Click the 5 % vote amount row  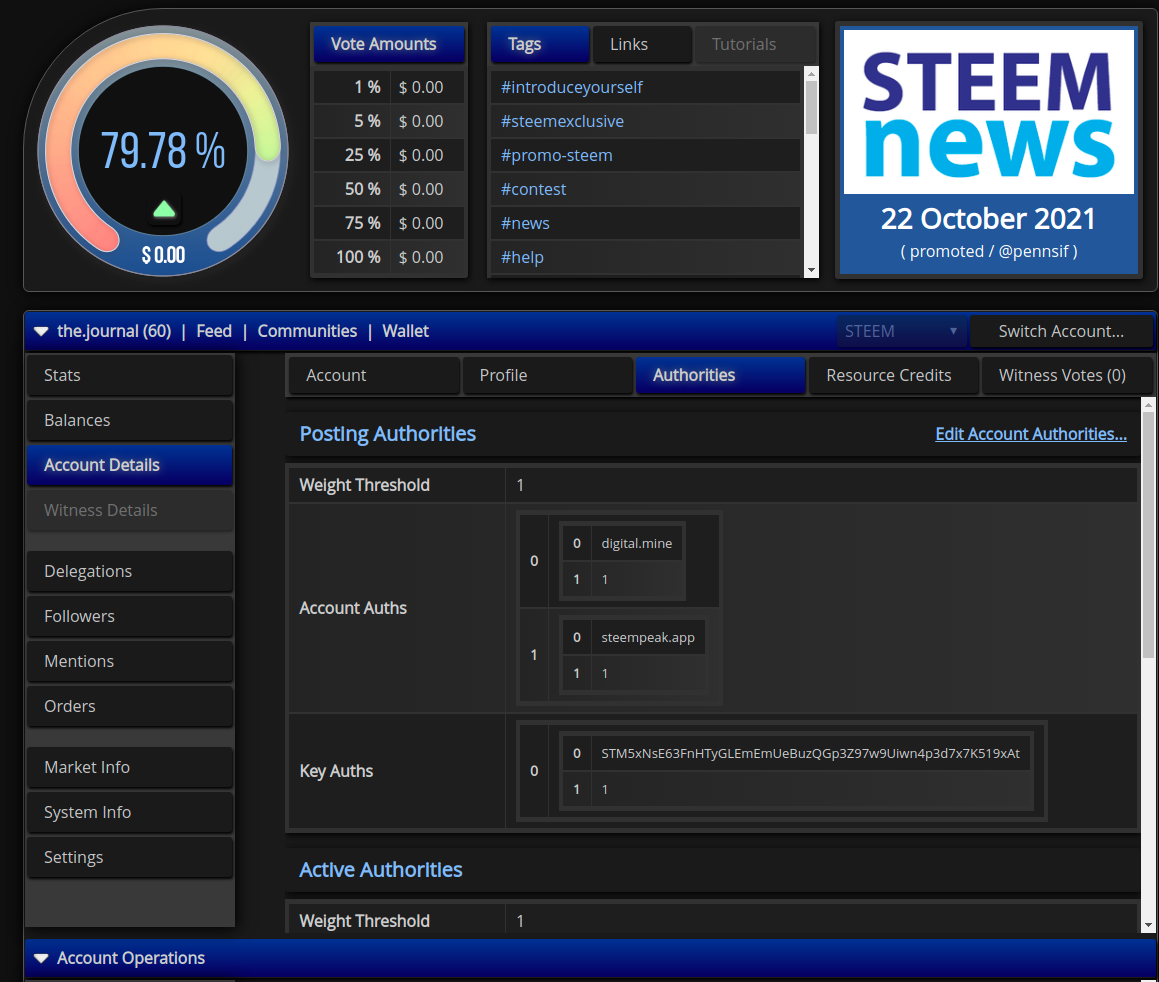tap(389, 121)
